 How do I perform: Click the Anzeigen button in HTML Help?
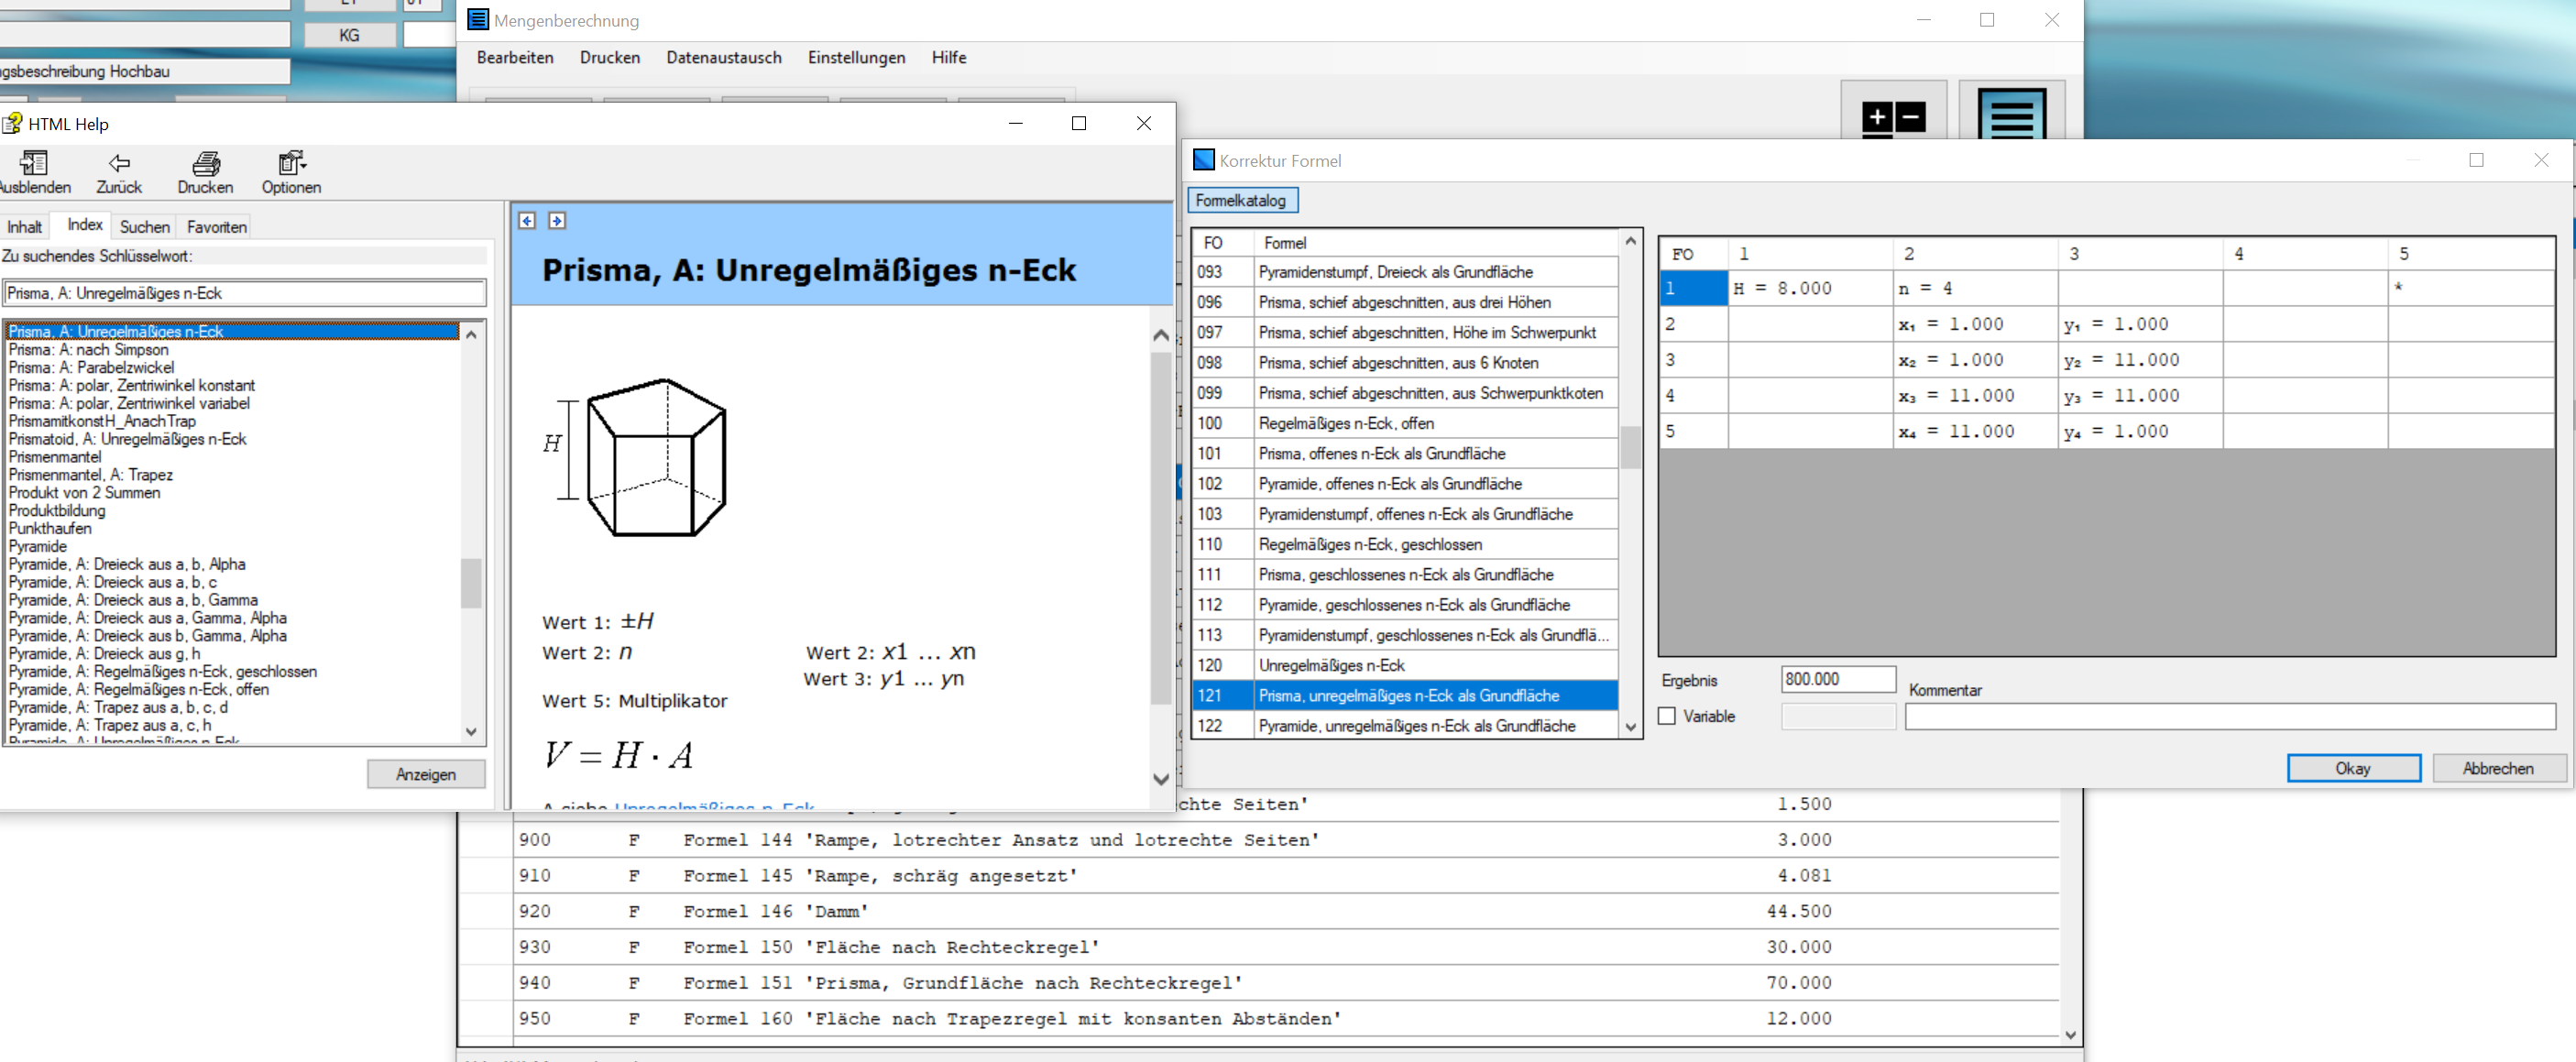[x=426, y=774]
